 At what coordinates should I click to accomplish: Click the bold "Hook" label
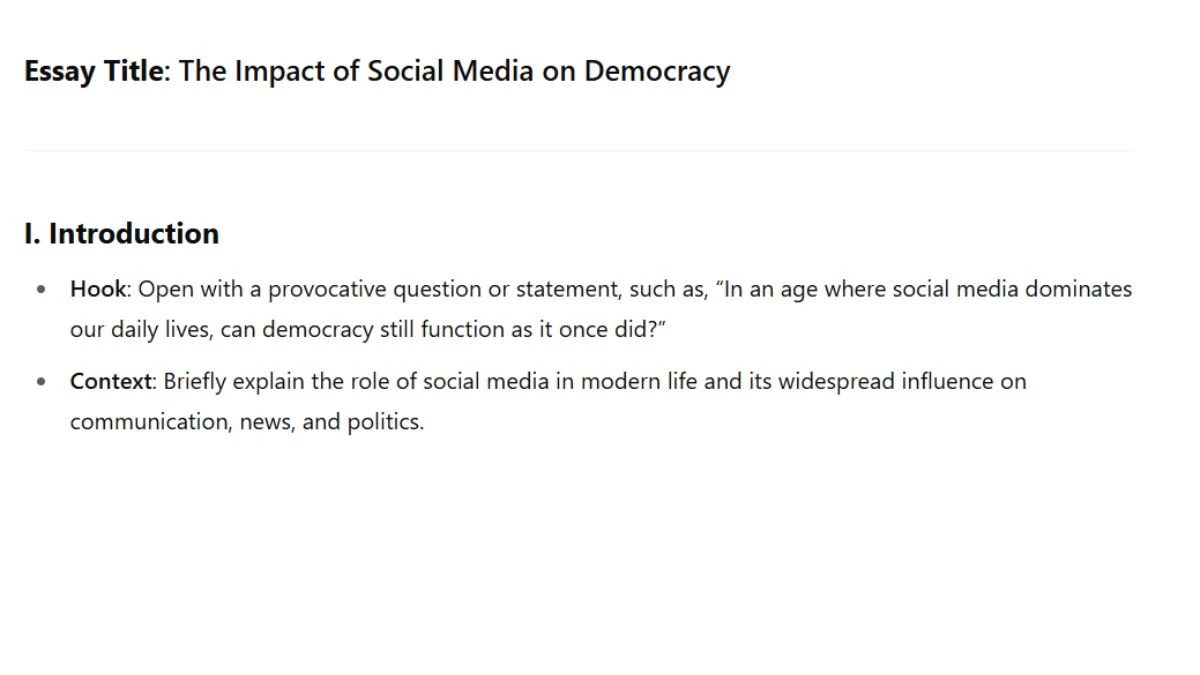point(98,290)
